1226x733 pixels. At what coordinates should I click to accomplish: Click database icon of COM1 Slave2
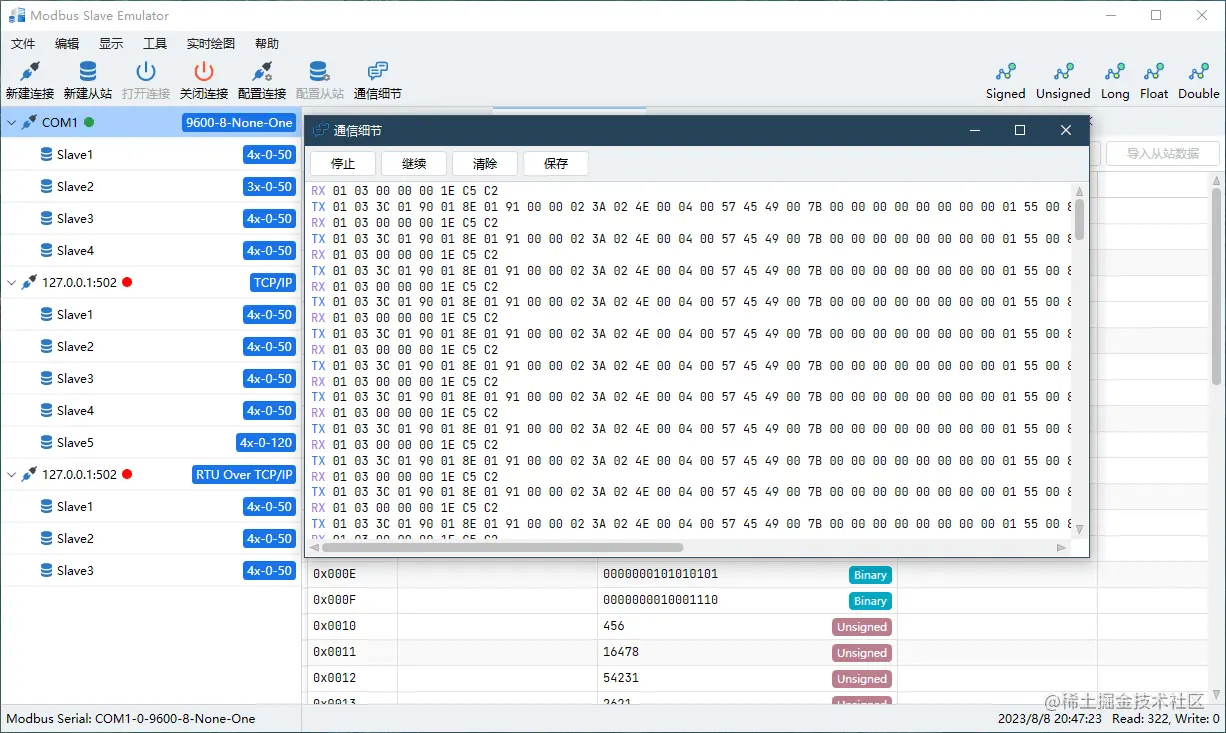point(46,186)
